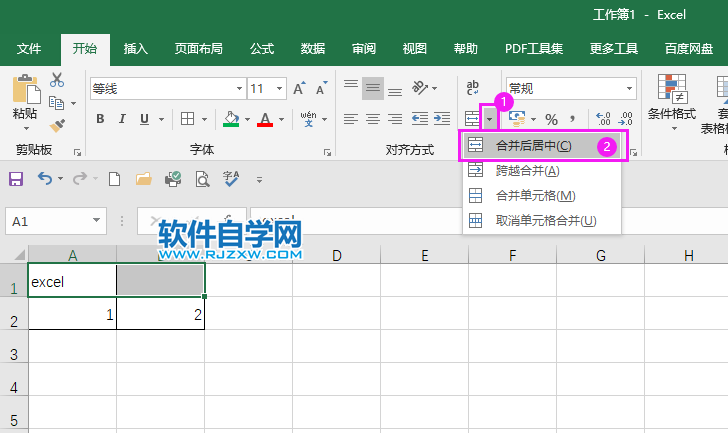728x433 pixels.
Task: Choose 取消单元格合并(U) menu item
Action: point(542,221)
